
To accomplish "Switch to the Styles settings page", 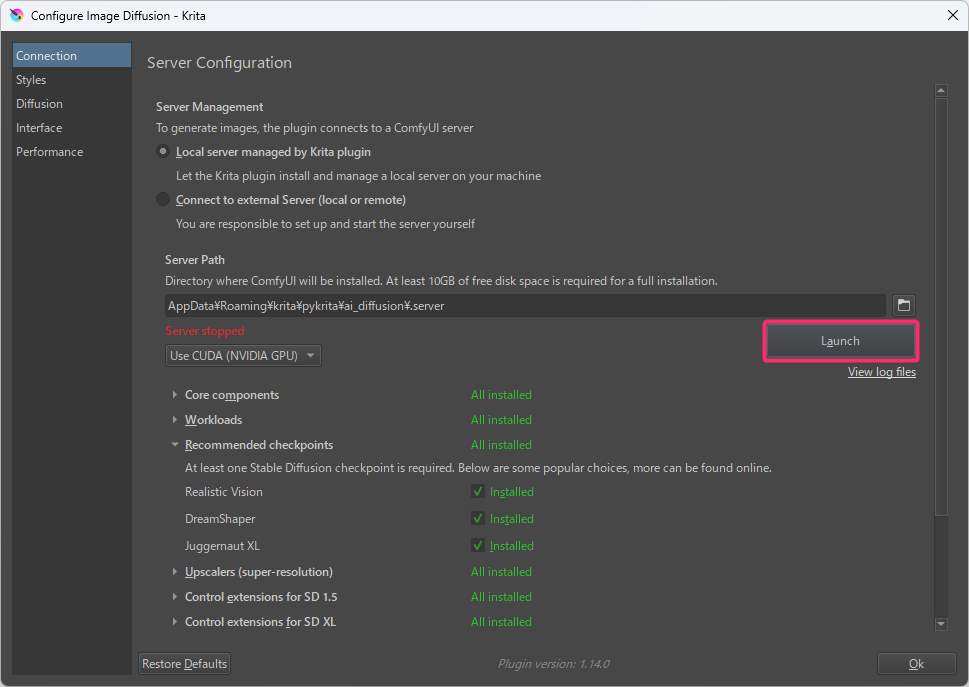I will 72,80.
